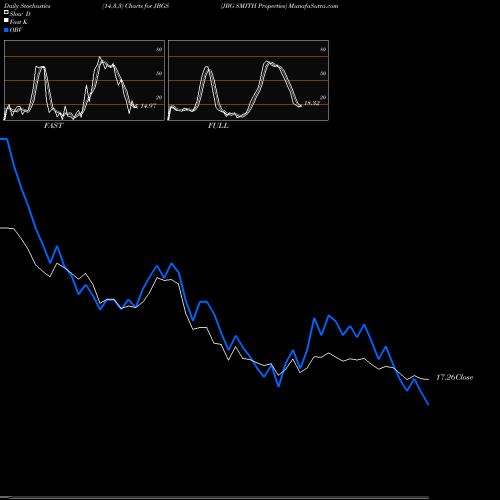Click '(JBG SMITH Properties) MunafaSutra.com' header text
Image resolution: width=500 pixels, height=500 pixels.
pyautogui.click(x=279, y=6)
